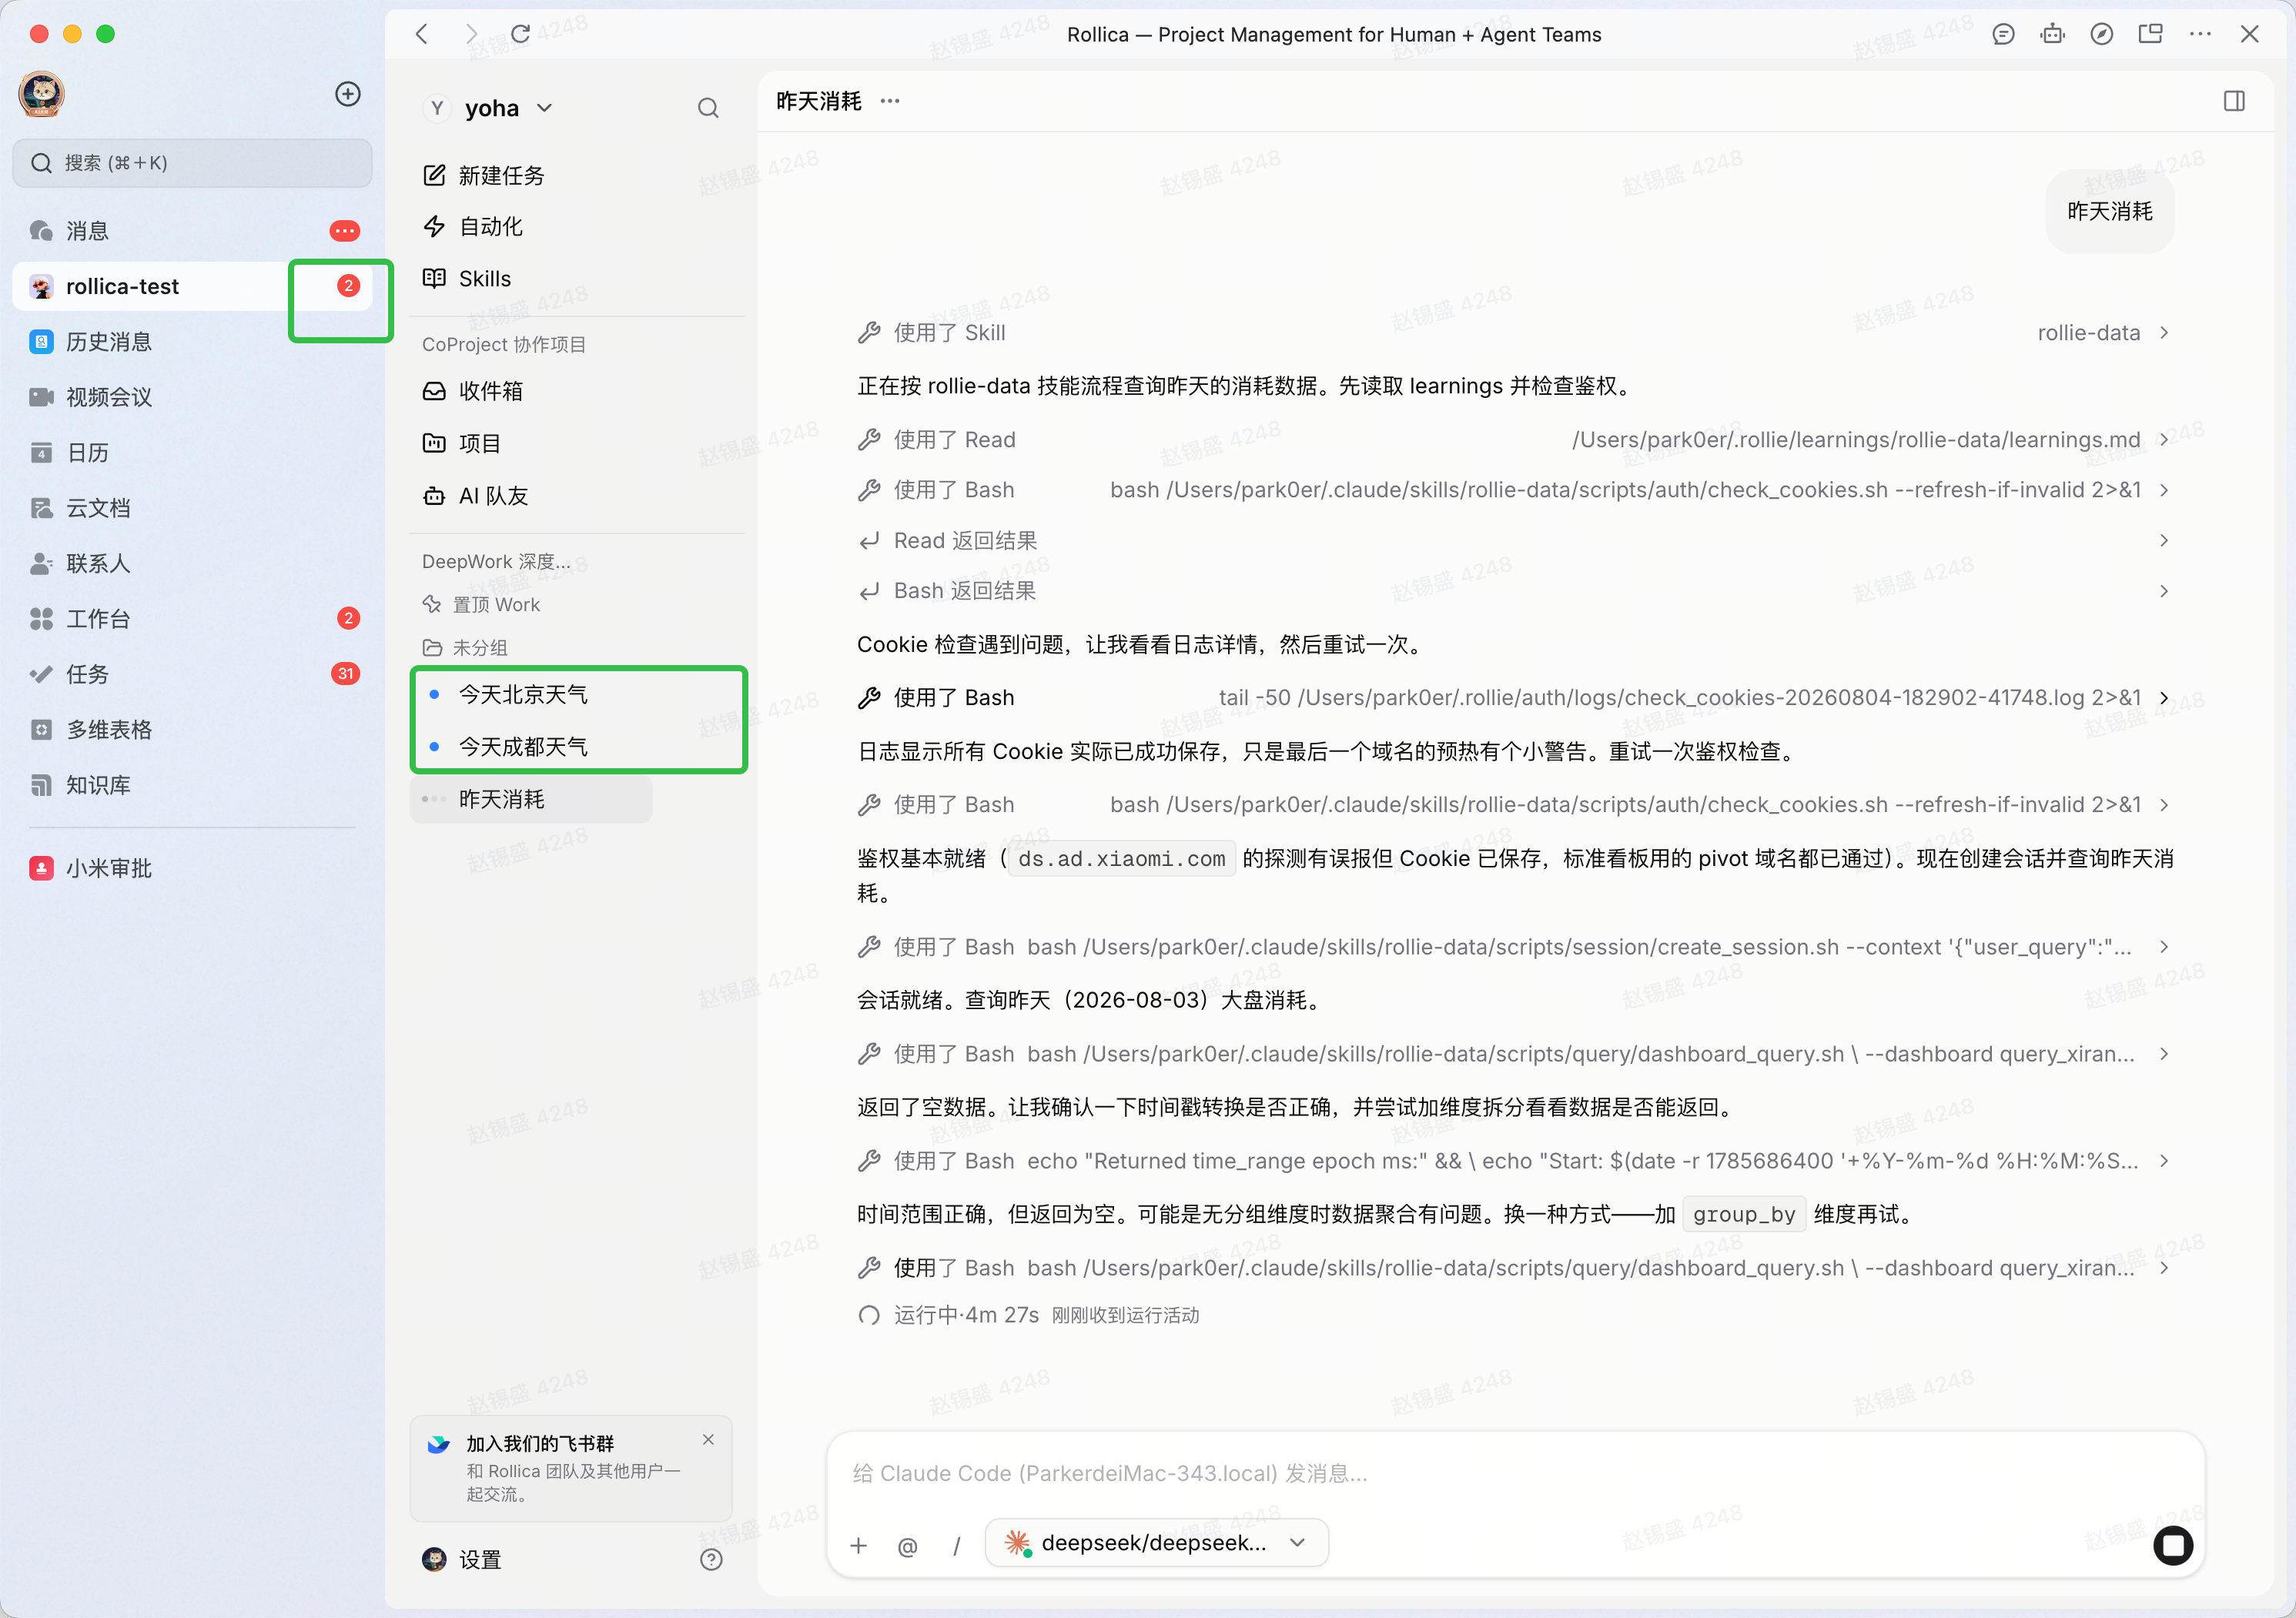Image resolution: width=2296 pixels, height=1618 pixels.
Task: Go back with the left arrow
Action: pos(422,34)
